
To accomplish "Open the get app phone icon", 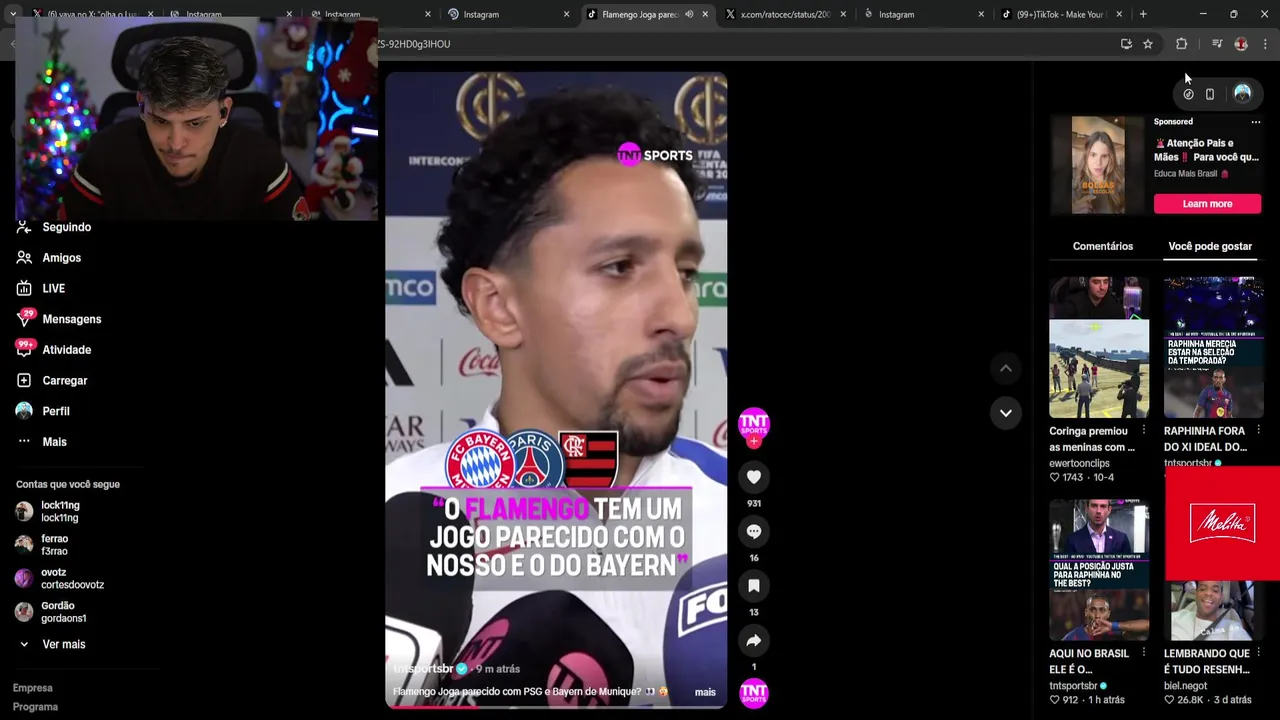I will [1210, 94].
